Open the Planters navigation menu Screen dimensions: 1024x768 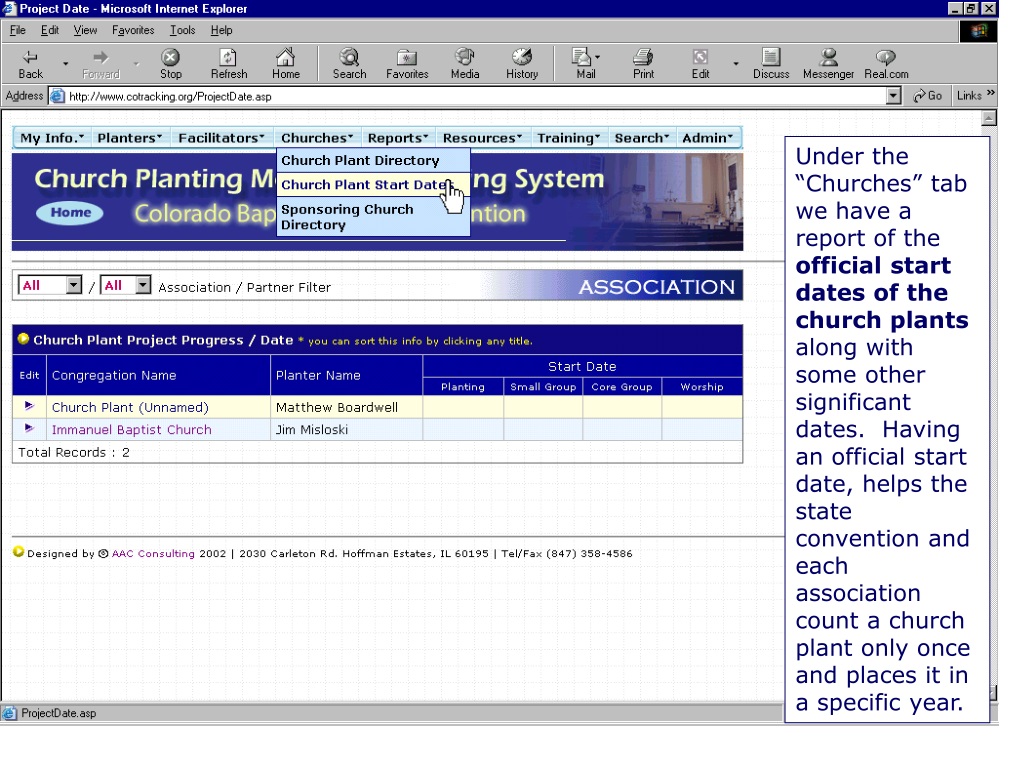pyautogui.click(x=129, y=138)
